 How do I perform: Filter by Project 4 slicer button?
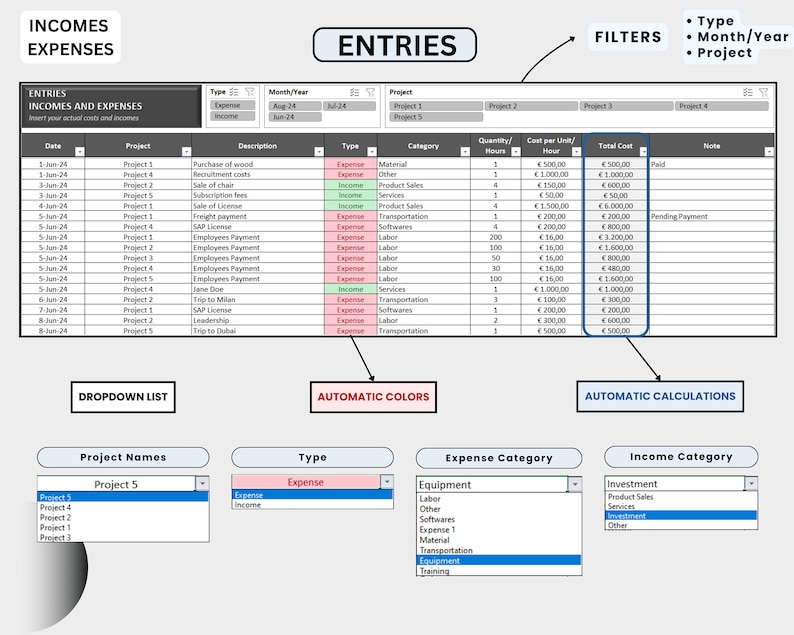(722, 106)
